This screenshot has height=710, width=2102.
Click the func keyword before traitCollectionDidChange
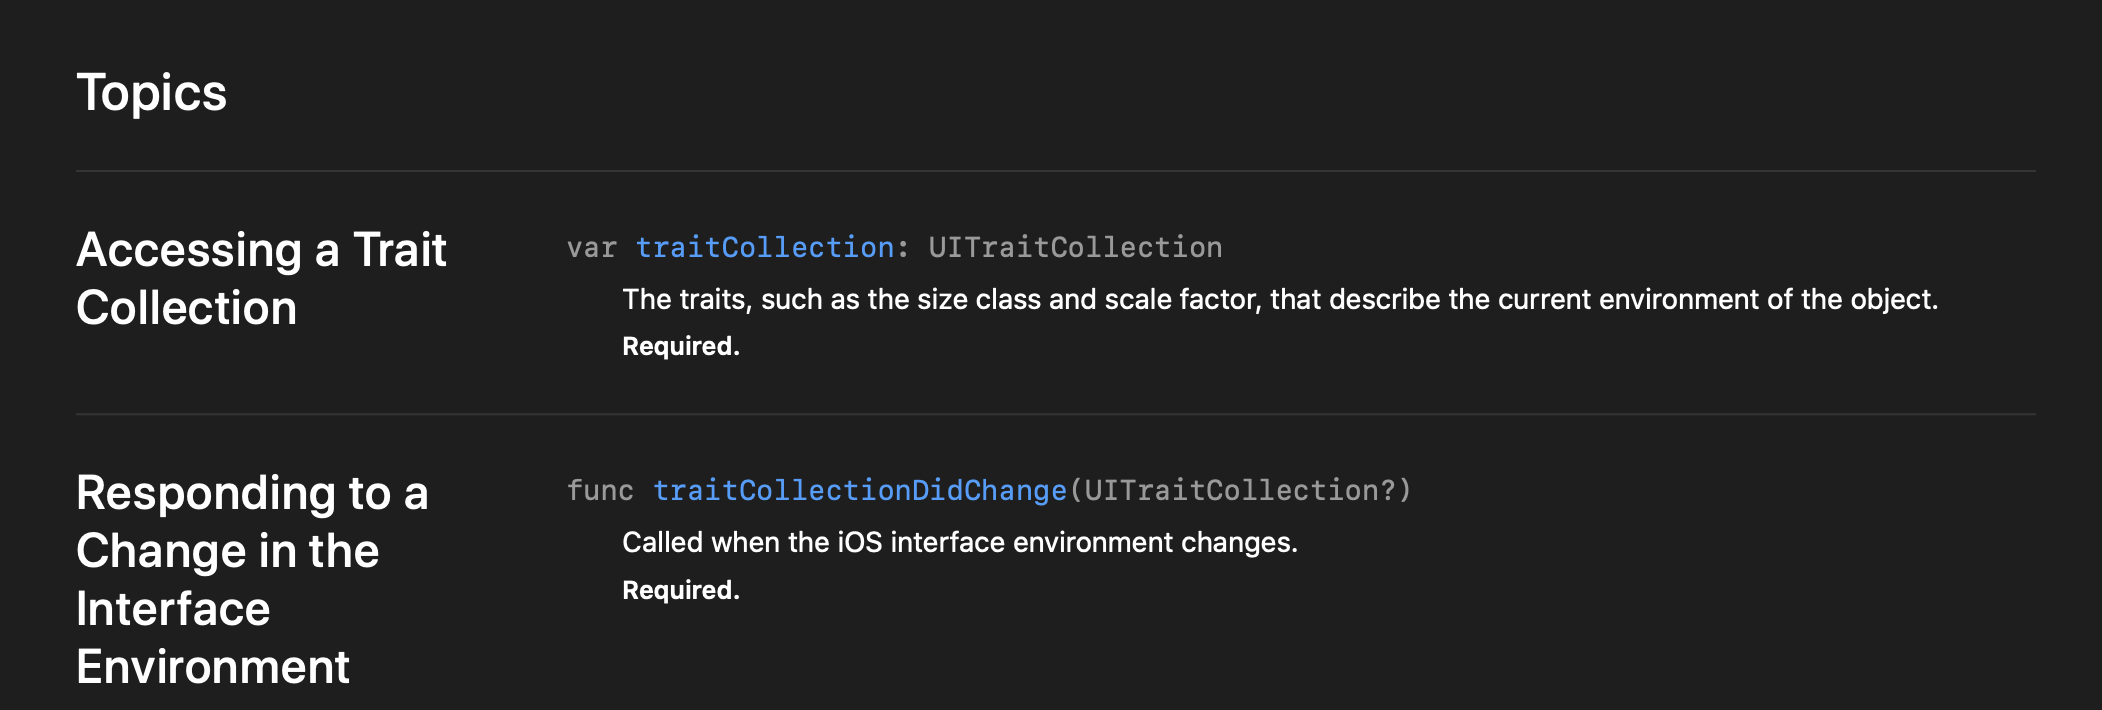pyautogui.click(x=600, y=490)
